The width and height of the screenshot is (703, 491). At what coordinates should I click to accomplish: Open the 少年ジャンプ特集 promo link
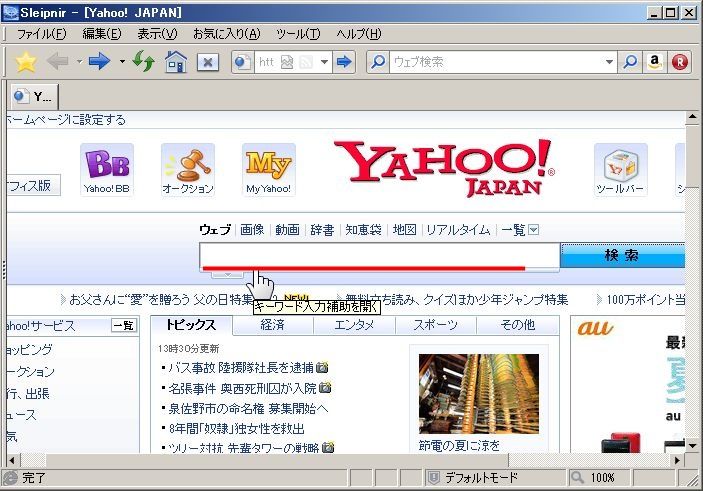(457, 300)
